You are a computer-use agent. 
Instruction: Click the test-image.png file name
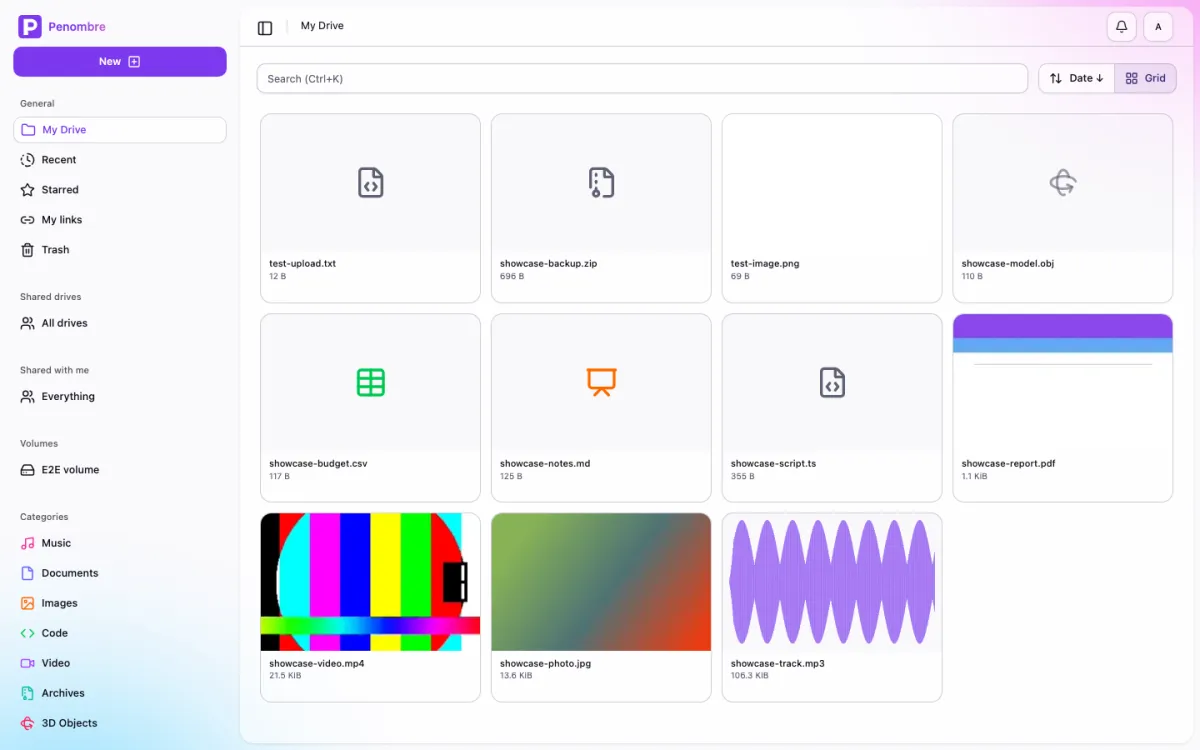[765, 264]
